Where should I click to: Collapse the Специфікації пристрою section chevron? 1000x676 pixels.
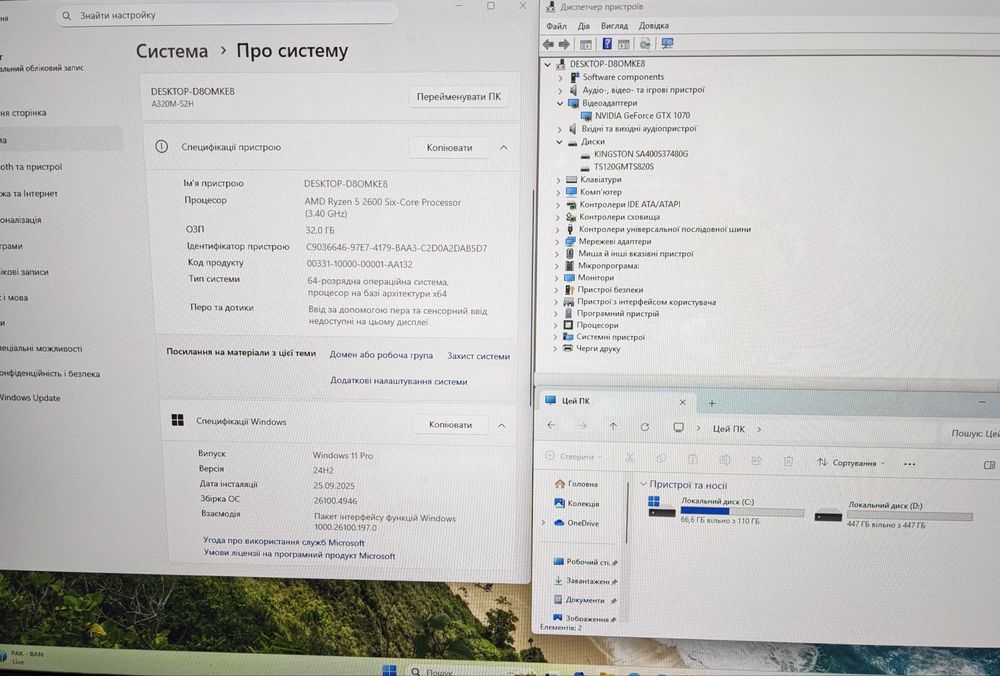[504, 147]
